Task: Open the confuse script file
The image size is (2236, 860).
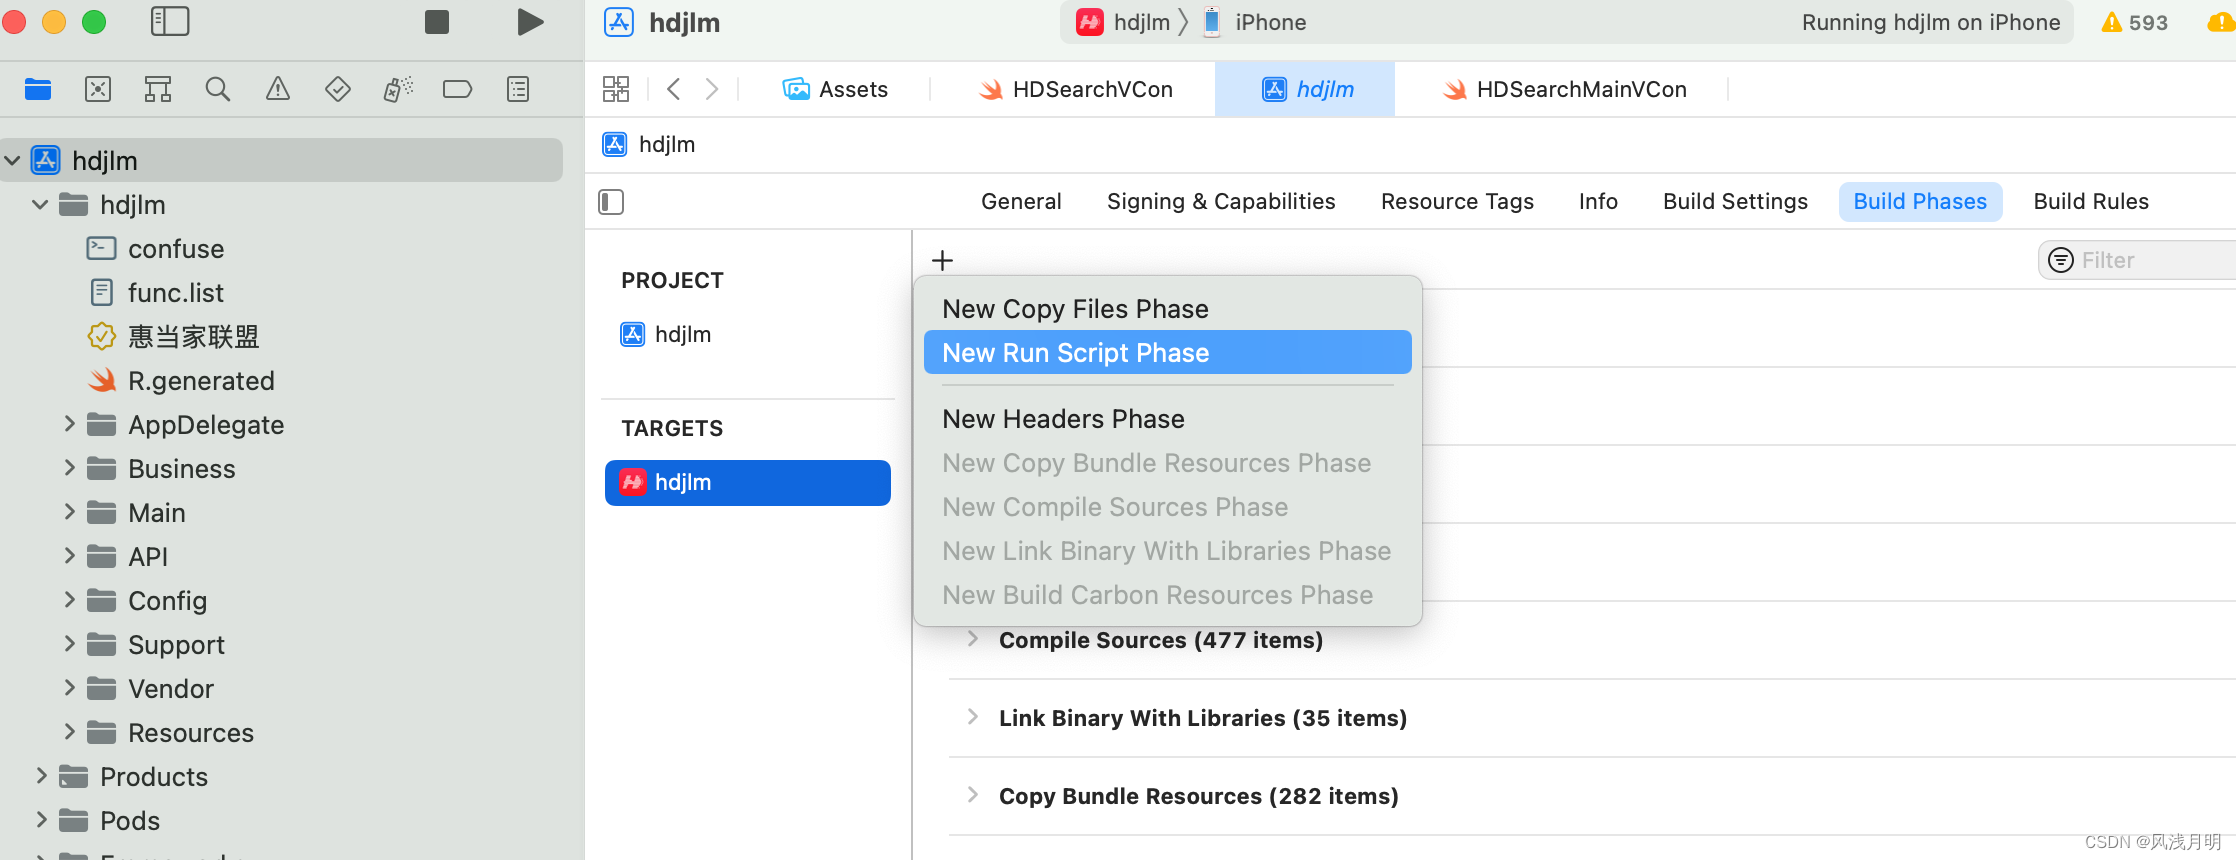Action: pyautogui.click(x=155, y=248)
